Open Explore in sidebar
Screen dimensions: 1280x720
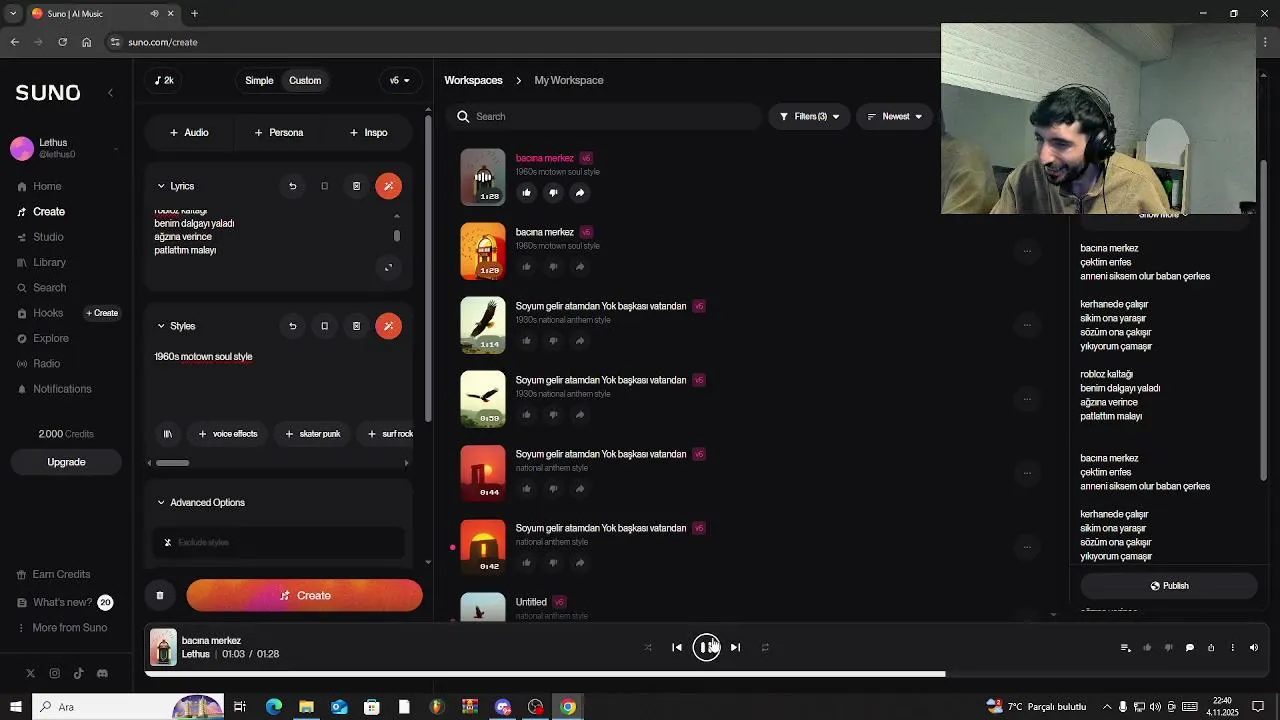[51, 339]
